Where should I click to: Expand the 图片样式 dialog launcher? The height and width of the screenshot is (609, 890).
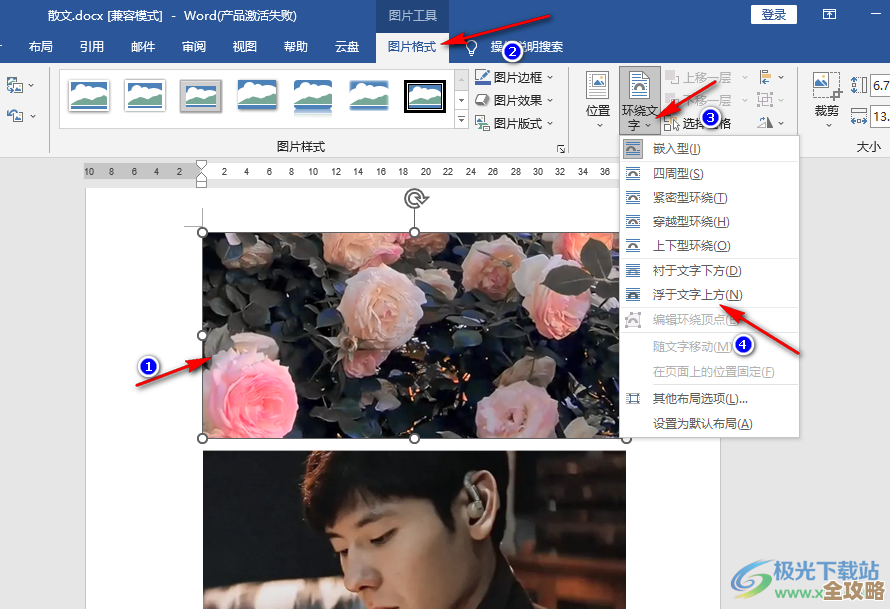[563, 147]
